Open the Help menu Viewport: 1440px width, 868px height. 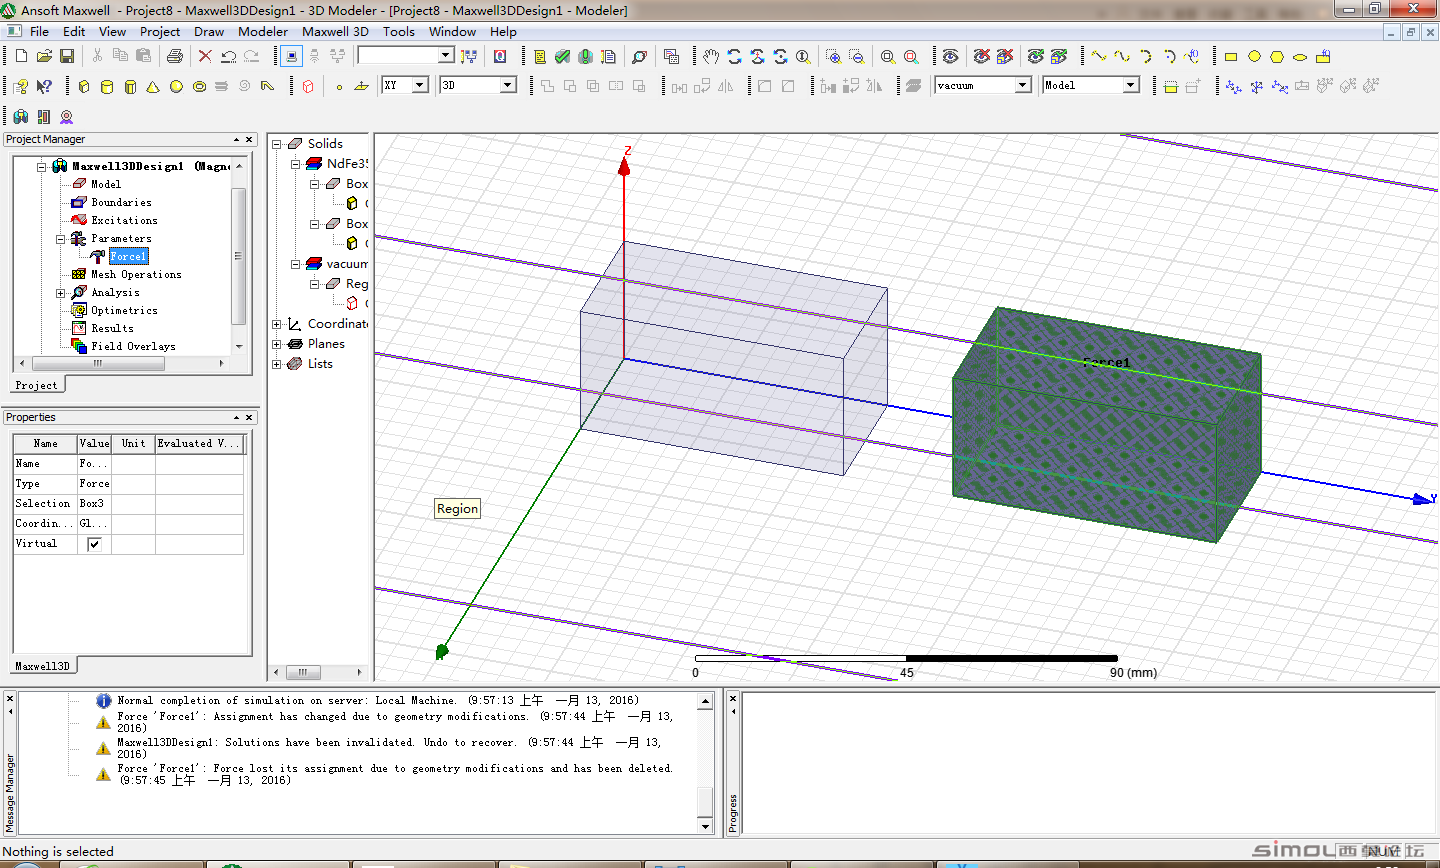coord(503,31)
